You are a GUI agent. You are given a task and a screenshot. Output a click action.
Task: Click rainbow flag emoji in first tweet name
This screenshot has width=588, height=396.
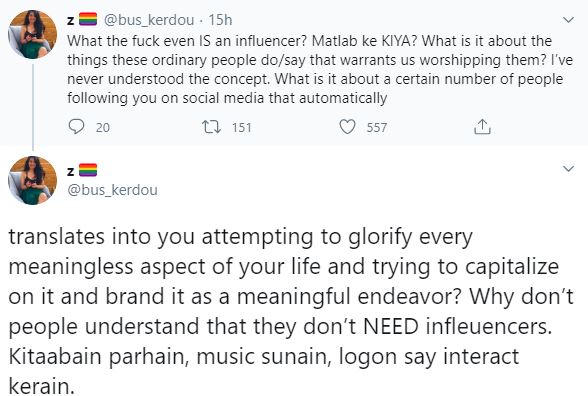[88, 20]
